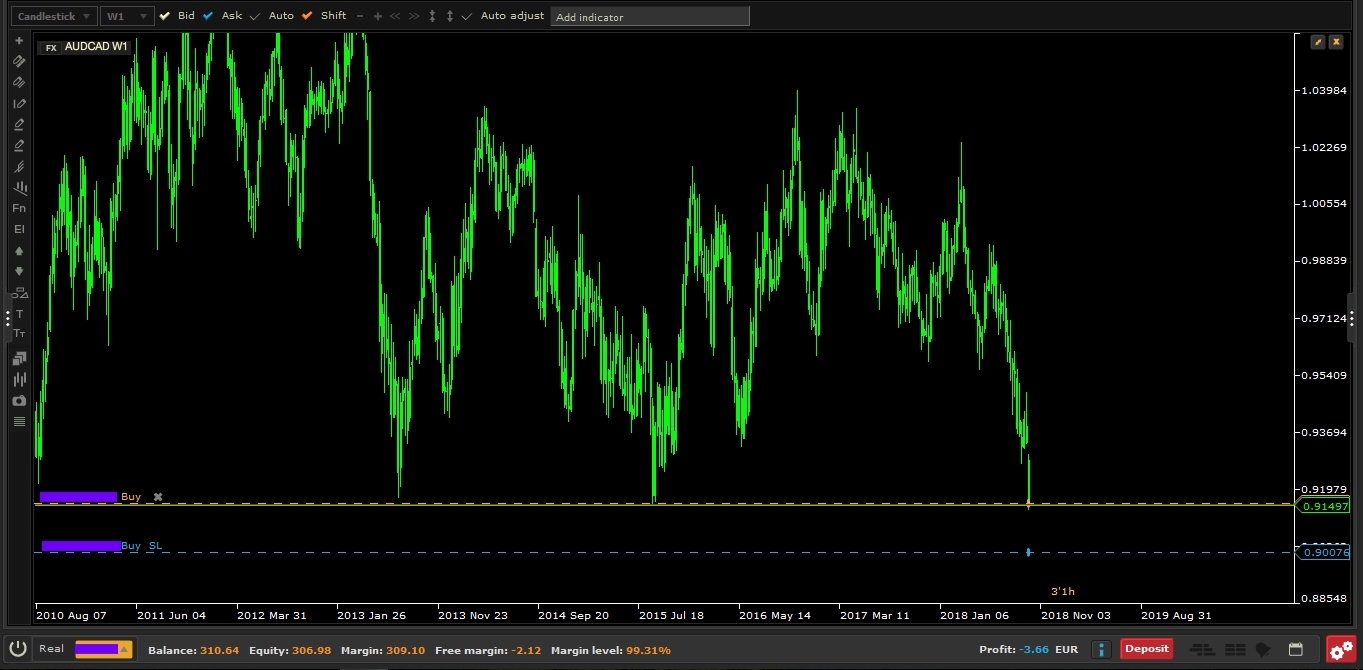Click the bar chart icon in sidebar
The width and height of the screenshot is (1363, 670).
click(19, 379)
